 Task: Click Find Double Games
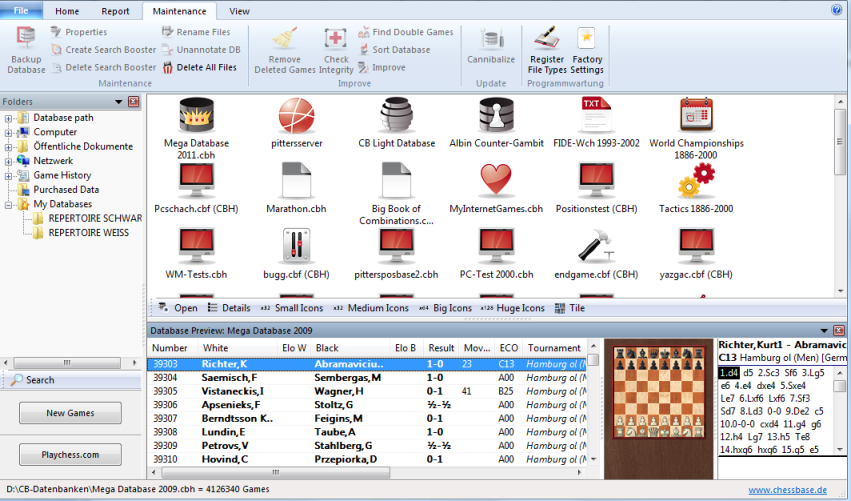tap(405, 32)
